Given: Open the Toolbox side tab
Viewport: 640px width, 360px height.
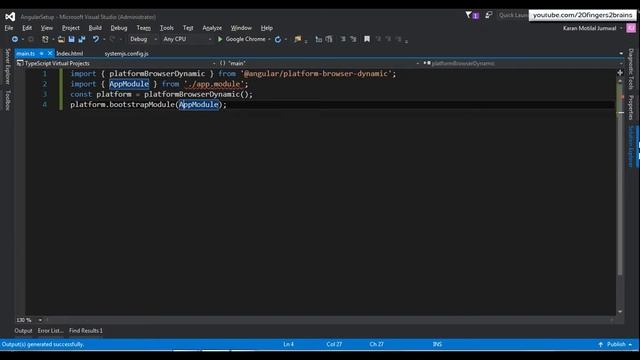Looking at the screenshot, I should point(7,100).
